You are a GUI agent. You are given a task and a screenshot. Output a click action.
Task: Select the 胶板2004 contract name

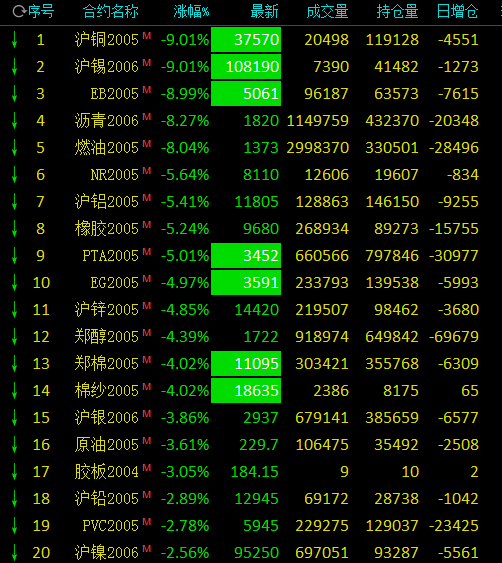point(107,472)
